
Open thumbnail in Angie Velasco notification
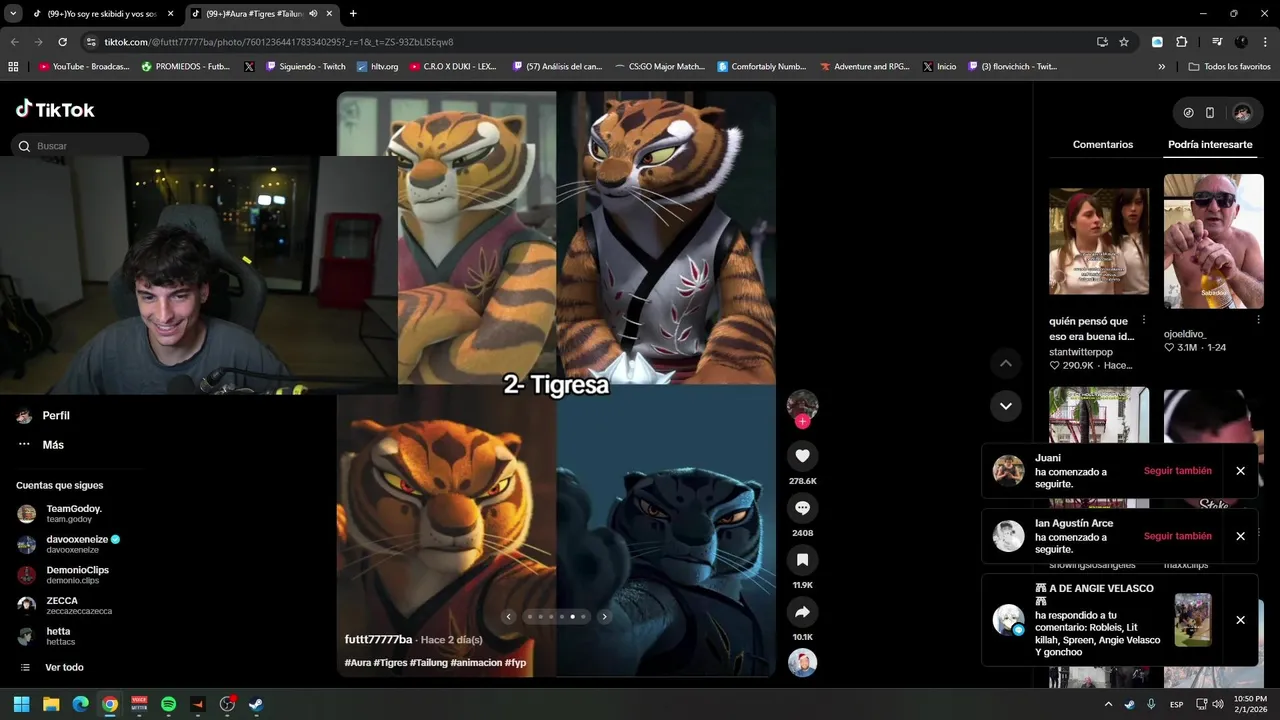click(1192, 620)
